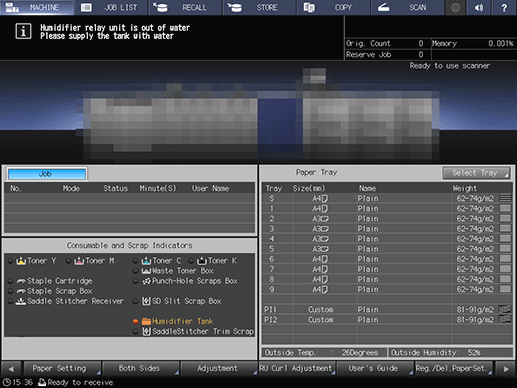Click tray 7 paper level indicator

[505, 269]
